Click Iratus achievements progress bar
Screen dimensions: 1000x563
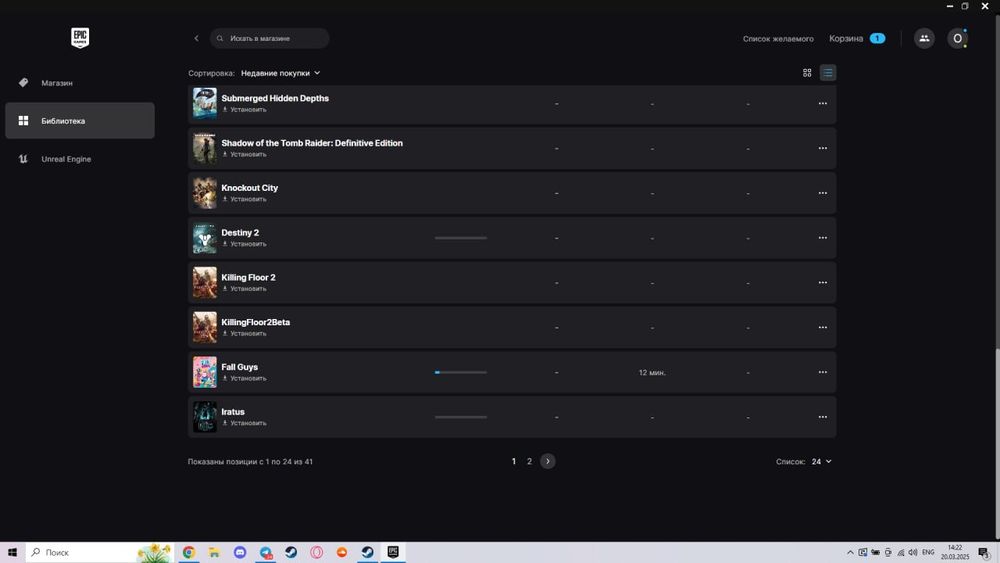pos(460,417)
